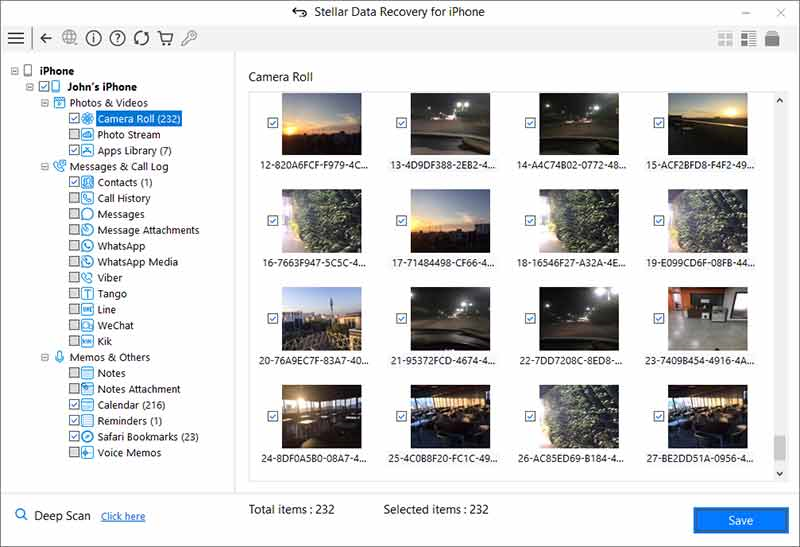Toggle the John's iPhone checkbox
The height and width of the screenshot is (547, 800).
point(44,86)
